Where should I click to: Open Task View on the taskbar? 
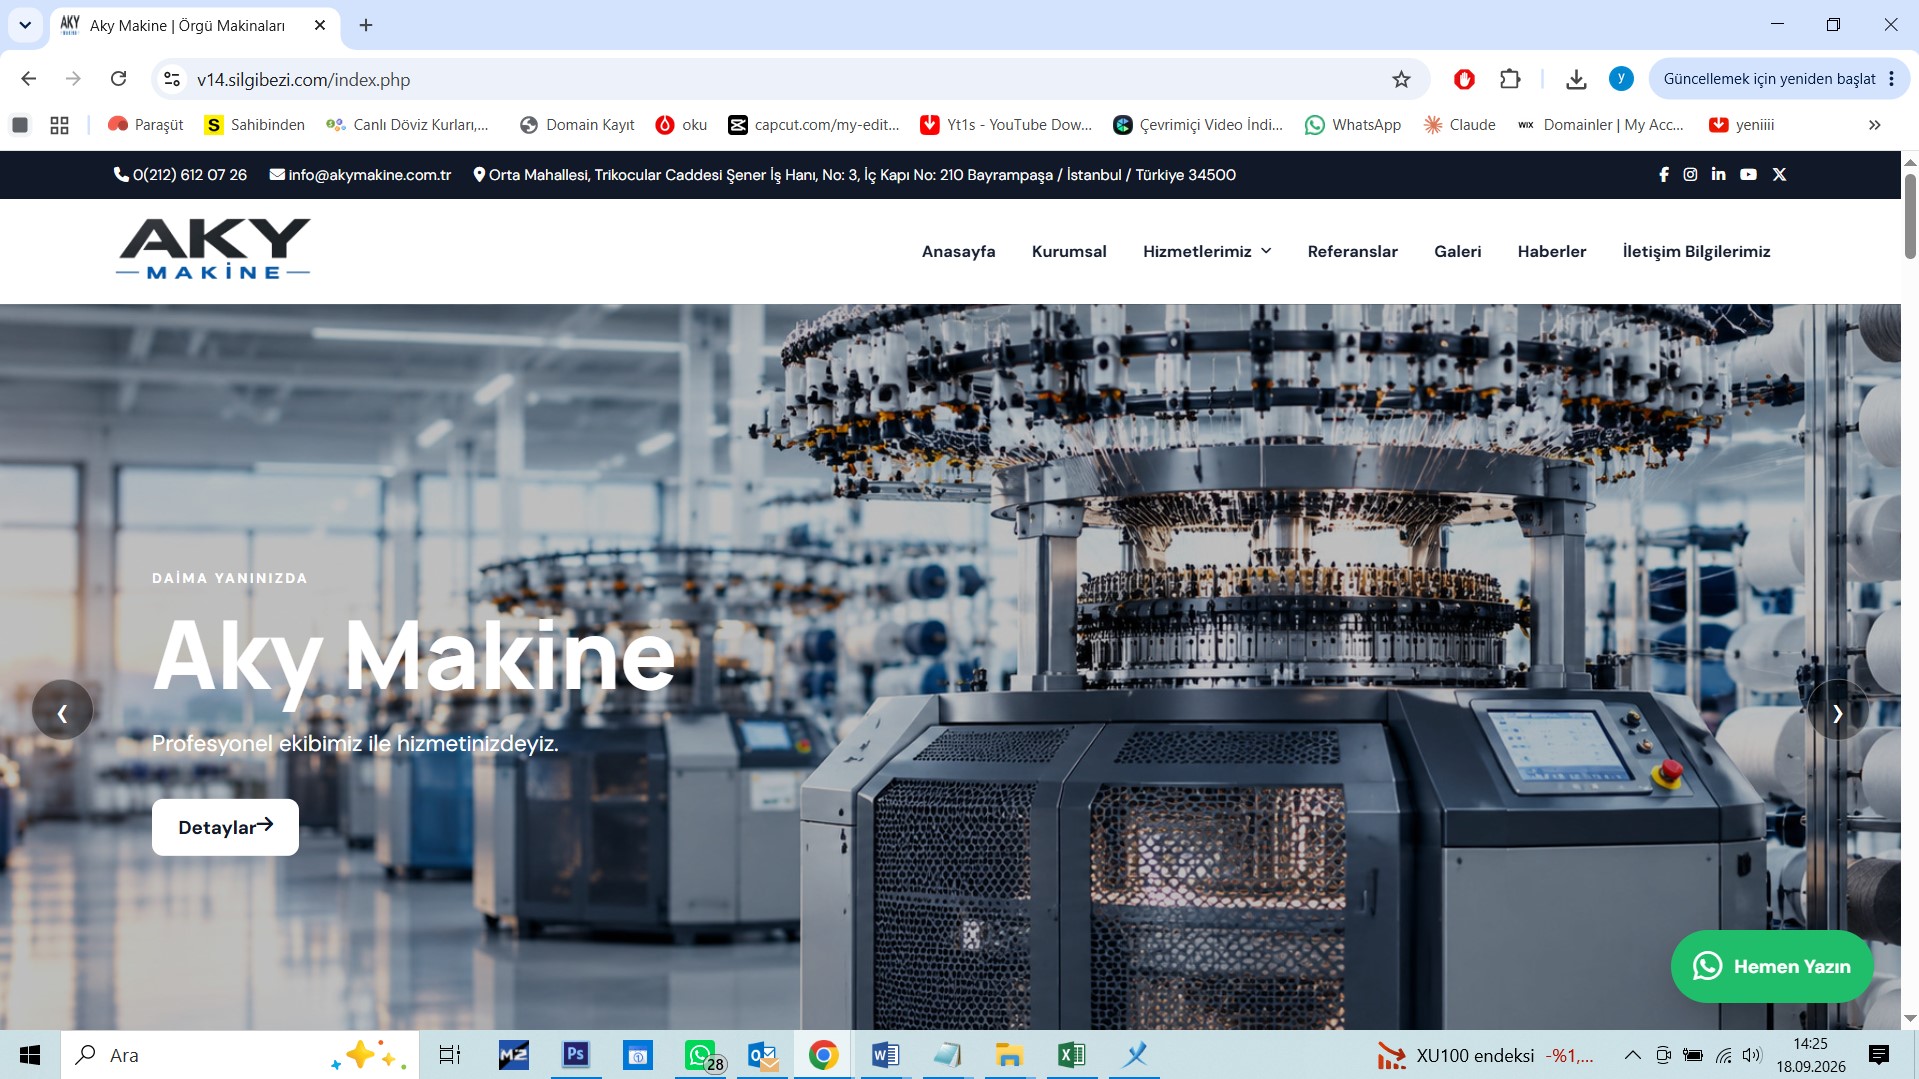click(450, 1055)
